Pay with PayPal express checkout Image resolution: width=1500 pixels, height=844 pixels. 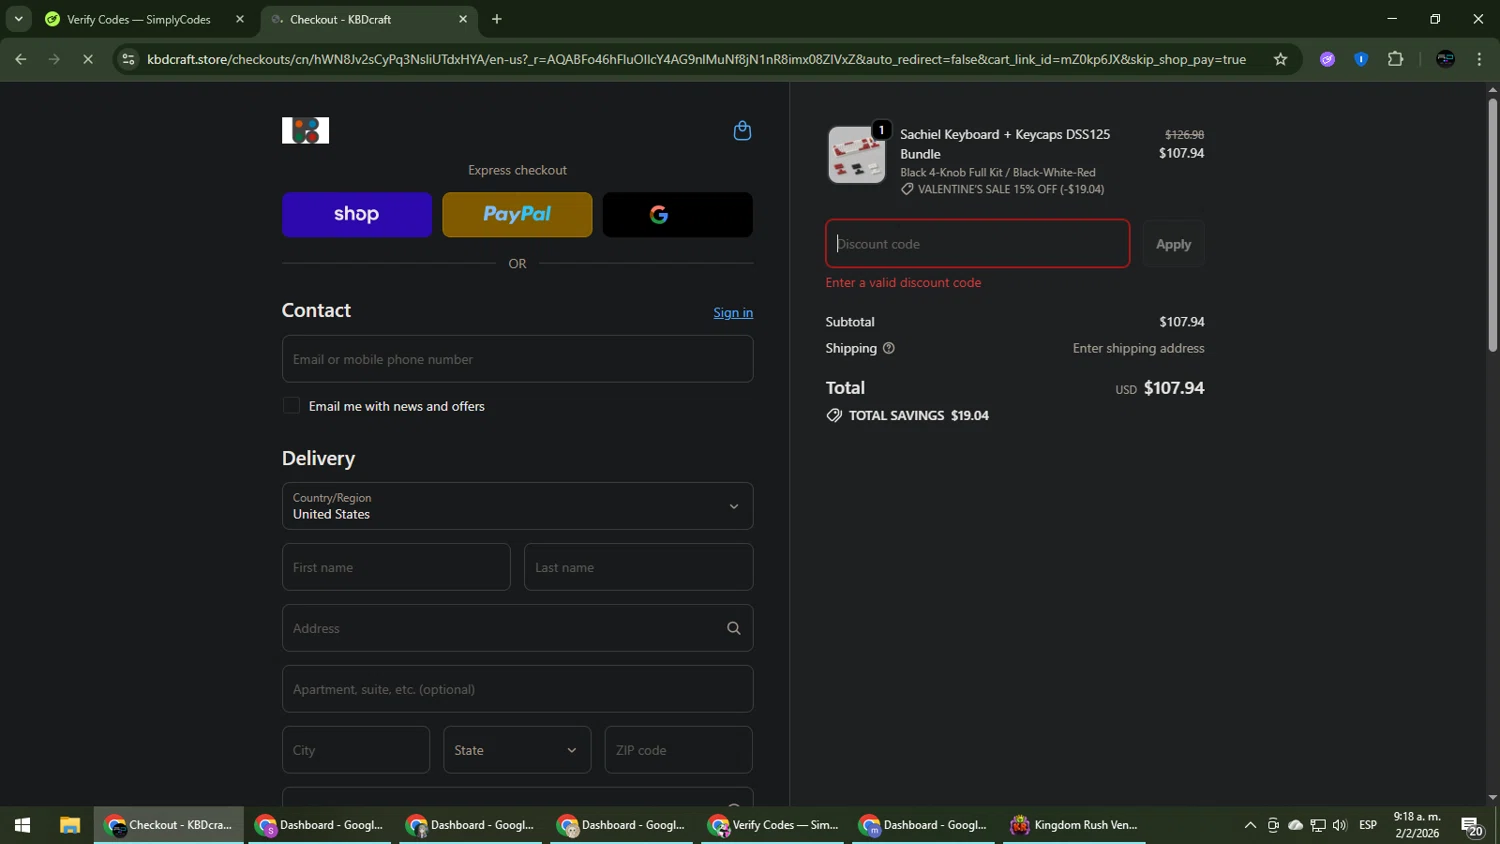coord(517,214)
